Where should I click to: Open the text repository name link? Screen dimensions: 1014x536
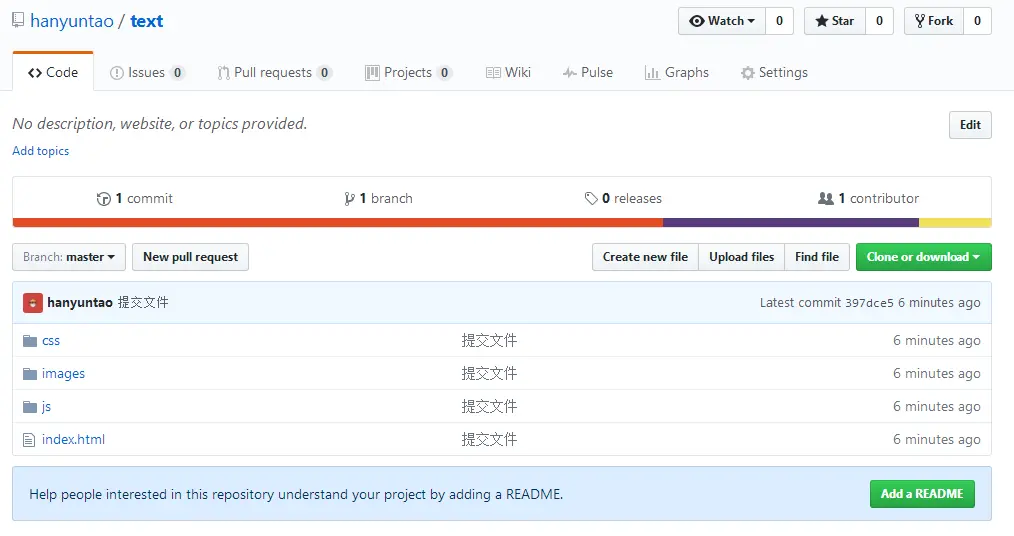147,21
